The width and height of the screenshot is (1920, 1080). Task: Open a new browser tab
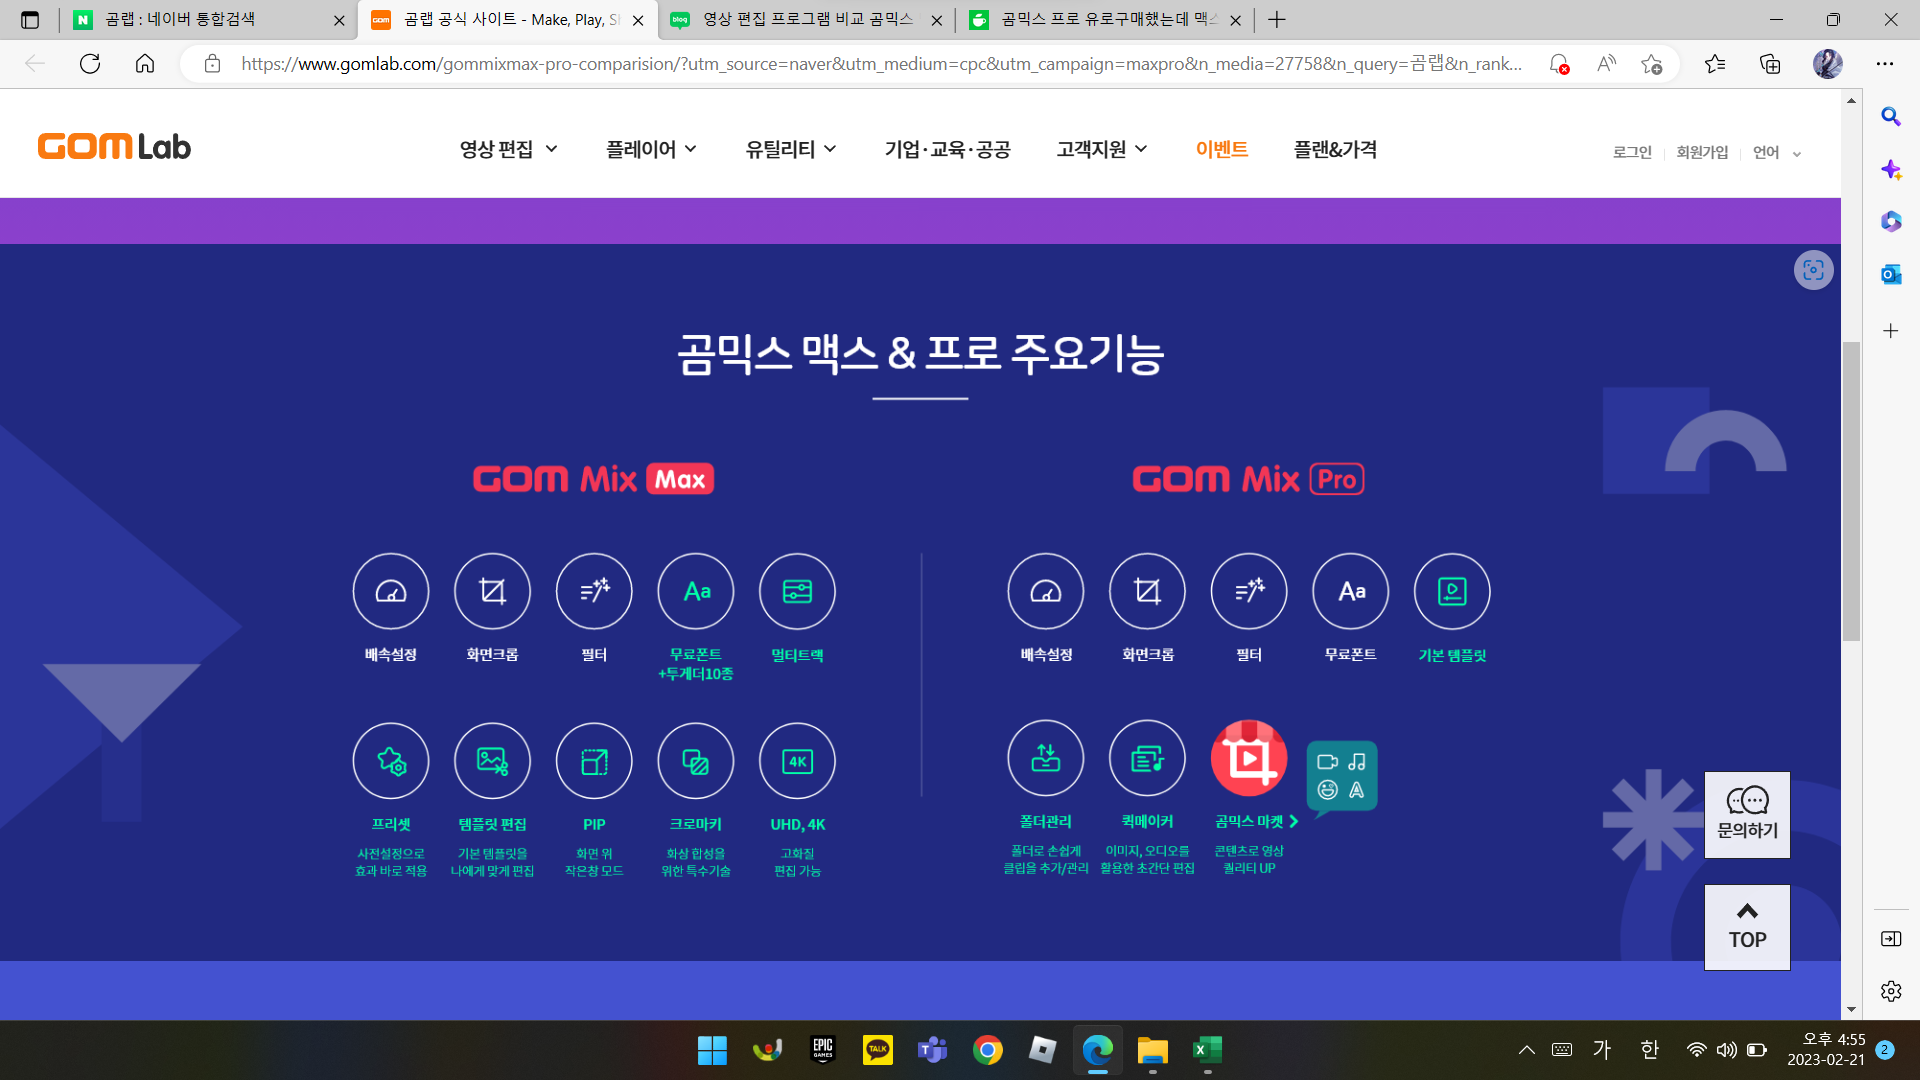click(1277, 19)
